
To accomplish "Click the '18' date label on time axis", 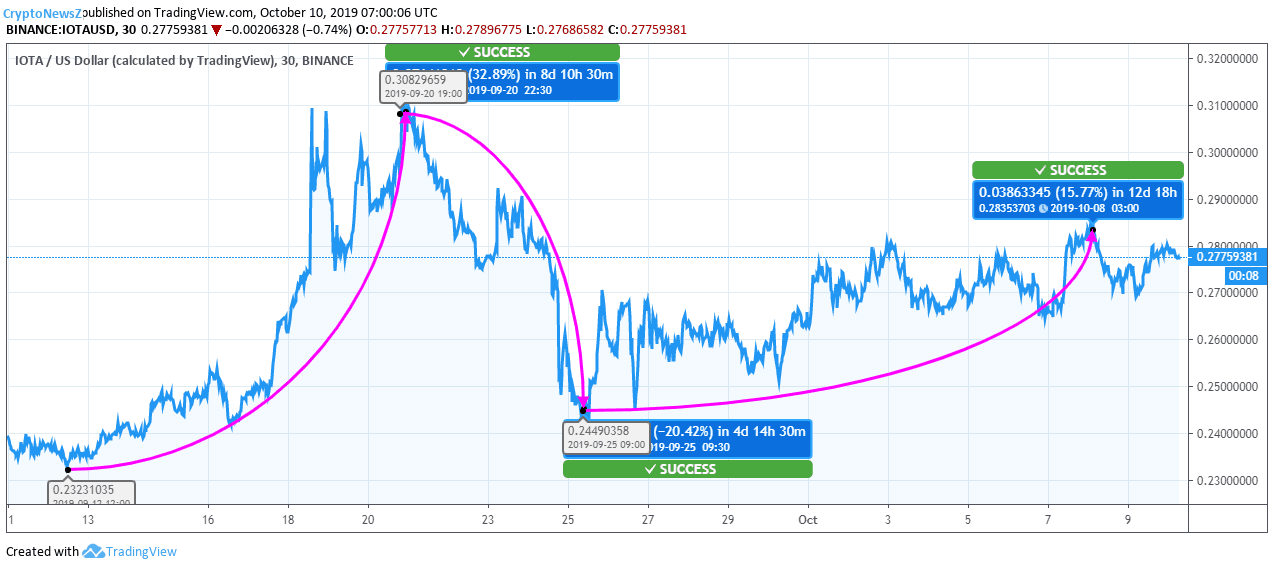I will [288, 520].
